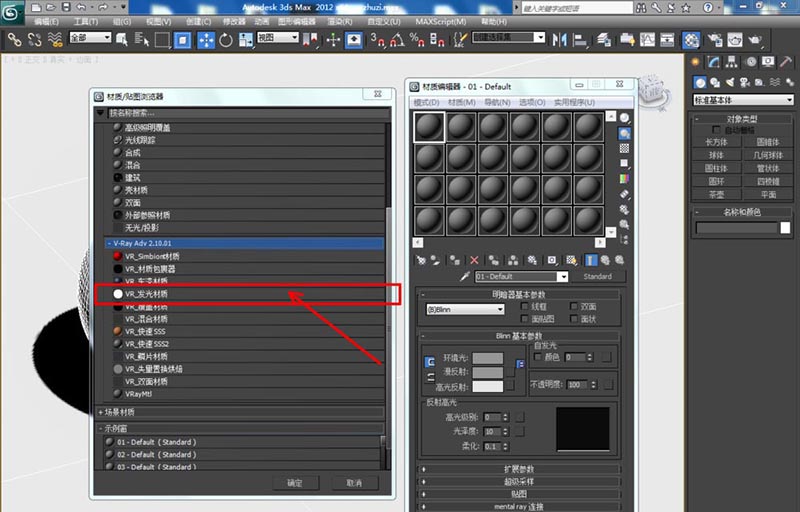Toggle the 自发光 颜色 checkbox

click(537, 357)
